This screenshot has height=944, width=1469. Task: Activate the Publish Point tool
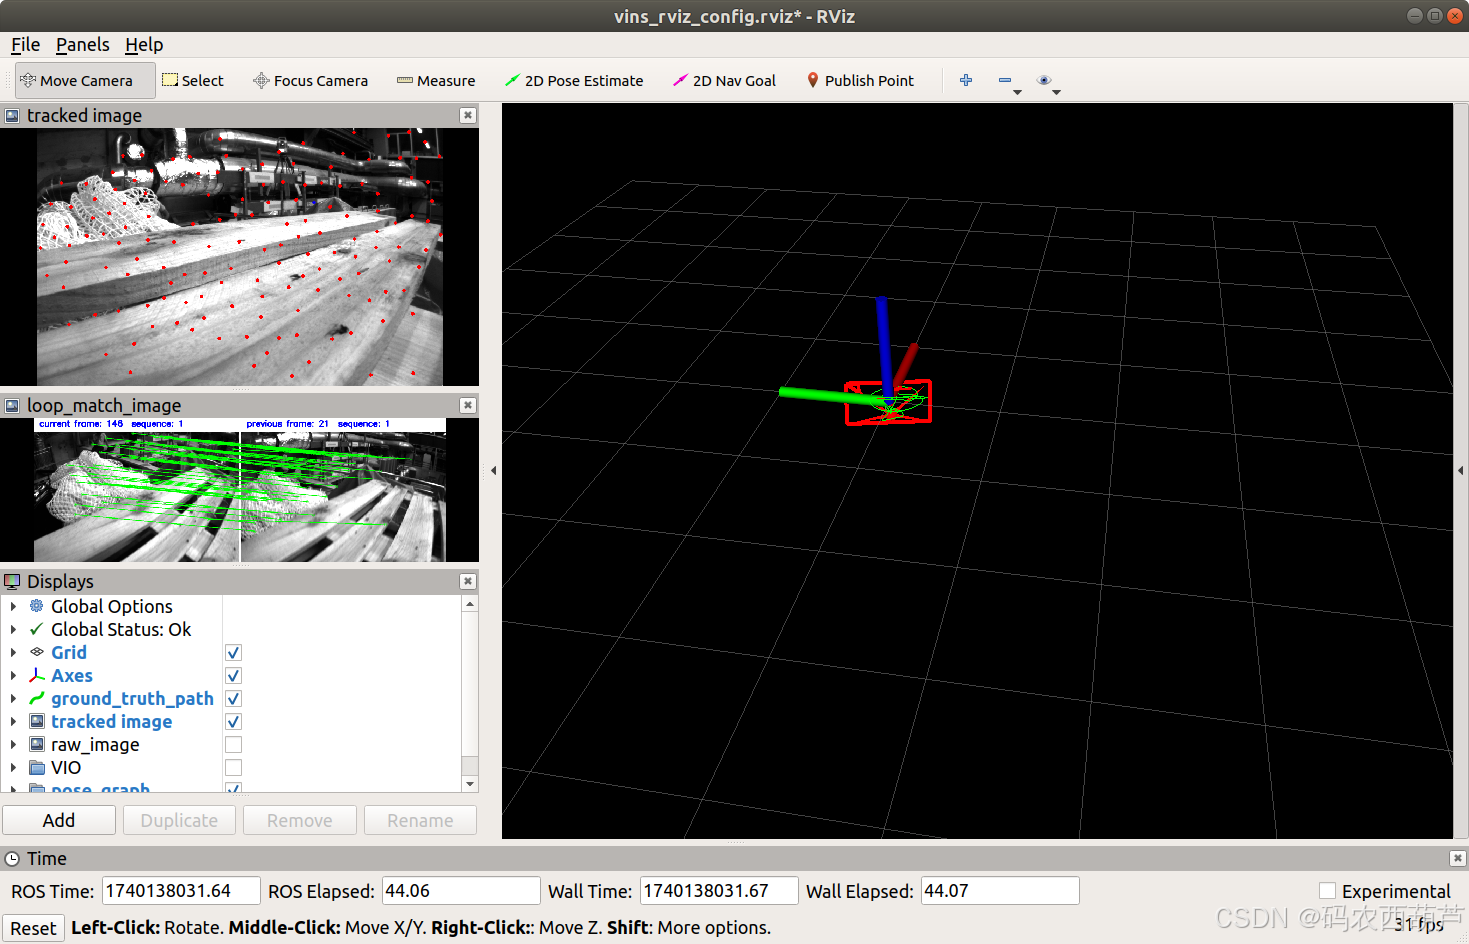859,80
